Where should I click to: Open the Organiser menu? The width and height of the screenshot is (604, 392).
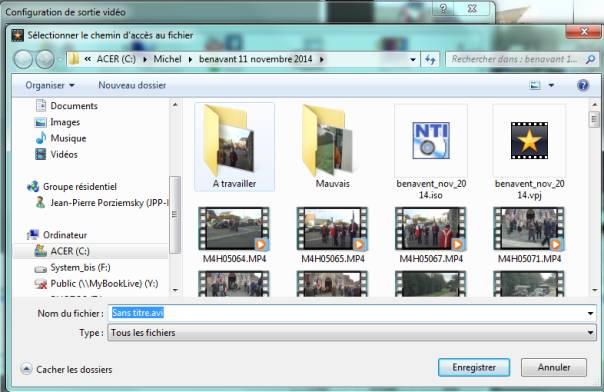tap(50, 85)
